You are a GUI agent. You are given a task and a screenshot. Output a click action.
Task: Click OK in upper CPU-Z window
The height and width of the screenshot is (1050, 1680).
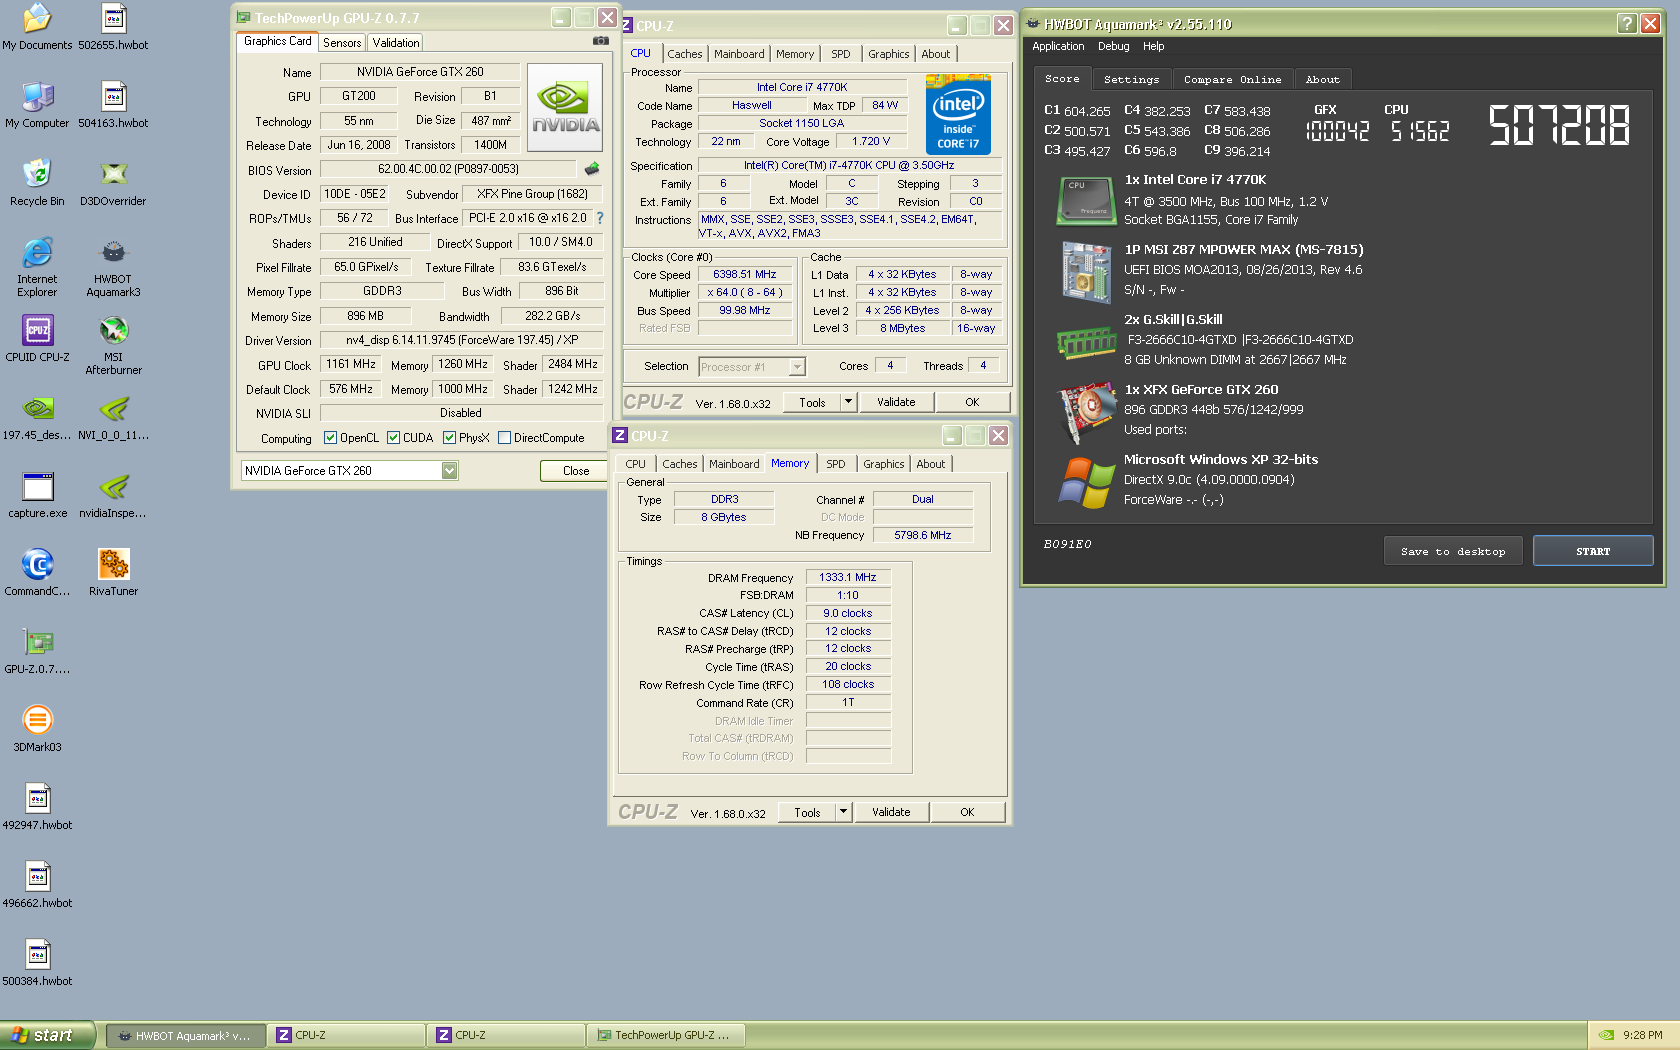[x=972, y=402]
